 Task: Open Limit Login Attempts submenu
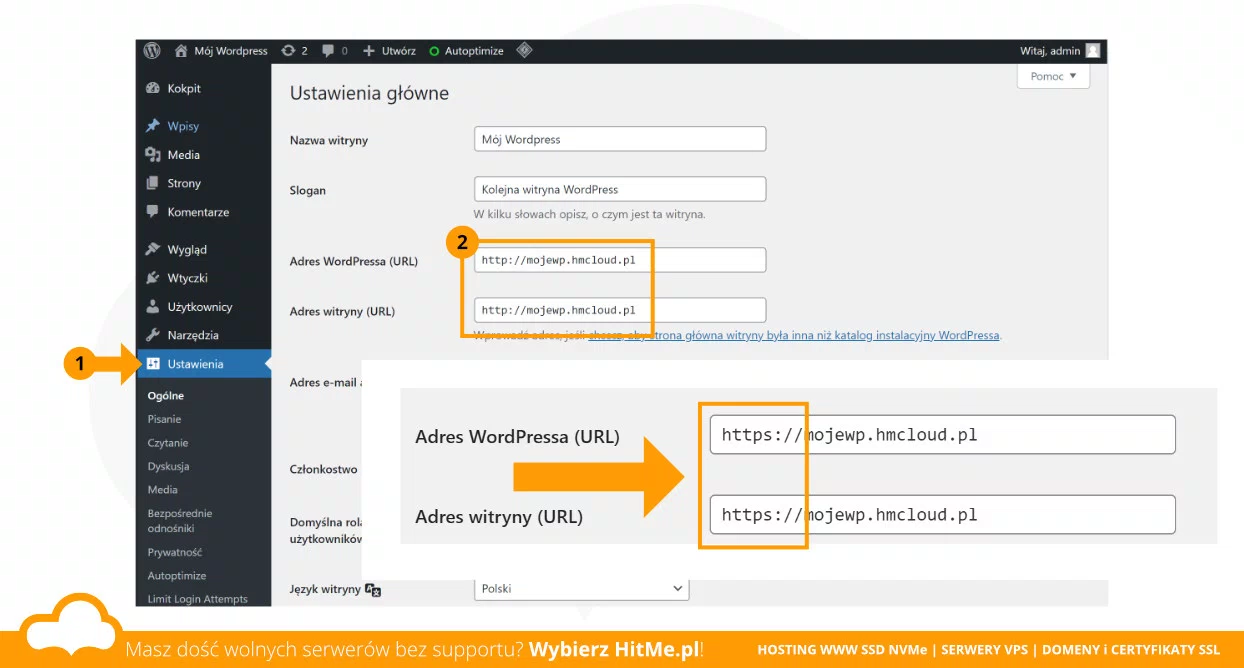(197, 599)
